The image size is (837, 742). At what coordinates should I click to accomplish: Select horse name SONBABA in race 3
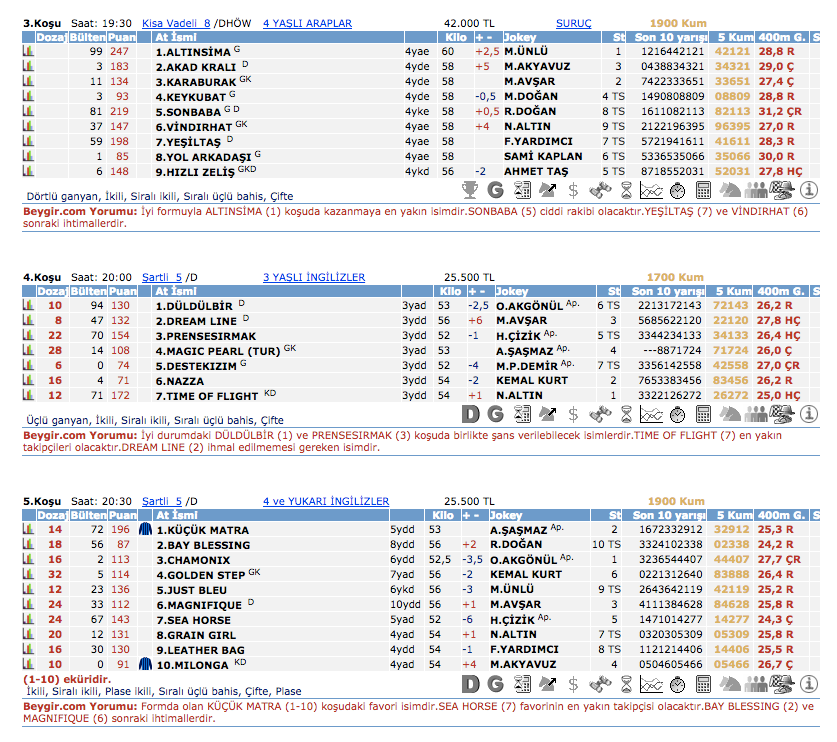187,112
